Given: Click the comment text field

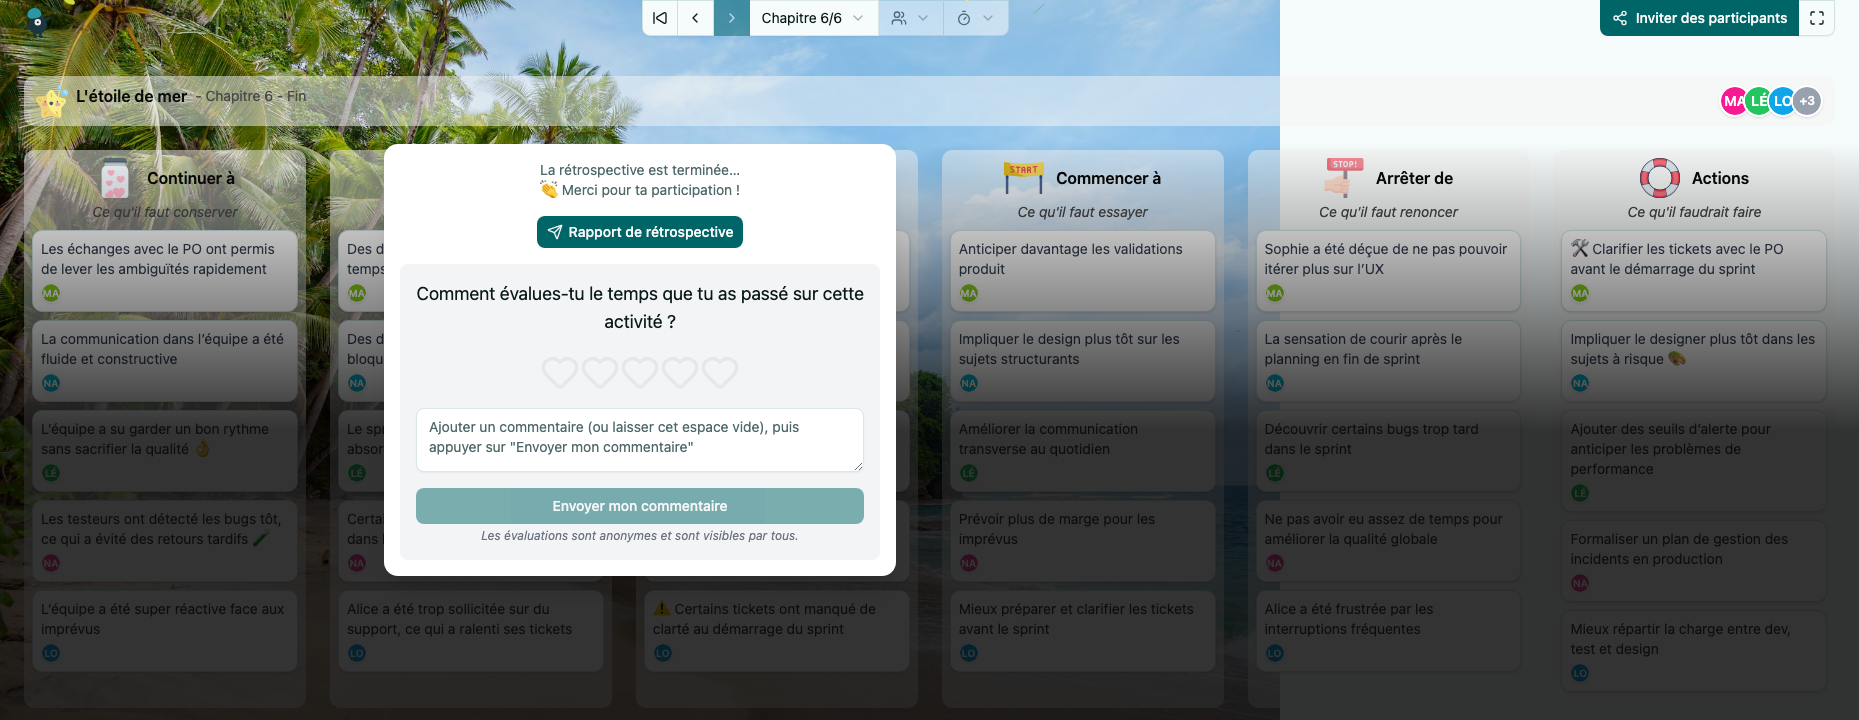Looking at the screenshot, I should (x=640, y=439).
